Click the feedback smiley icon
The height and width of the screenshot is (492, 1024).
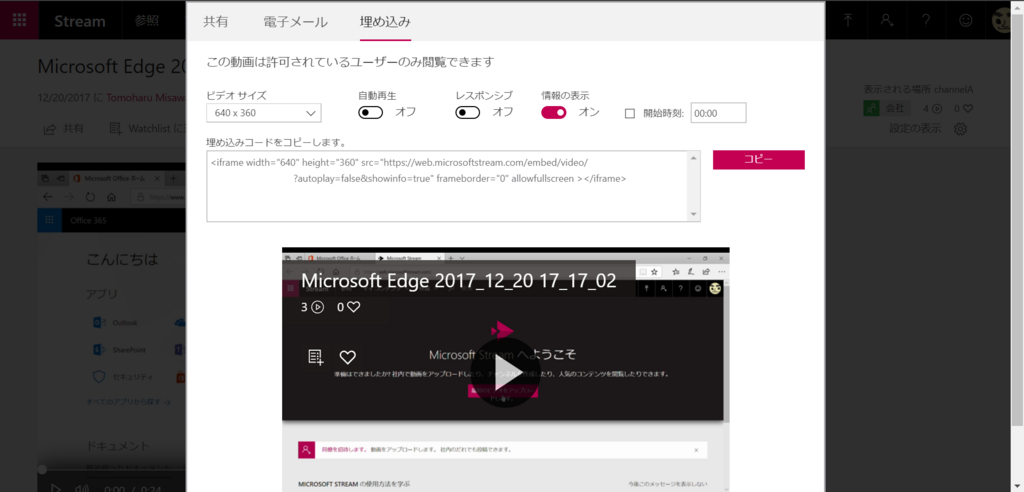[x=965, y=20]
